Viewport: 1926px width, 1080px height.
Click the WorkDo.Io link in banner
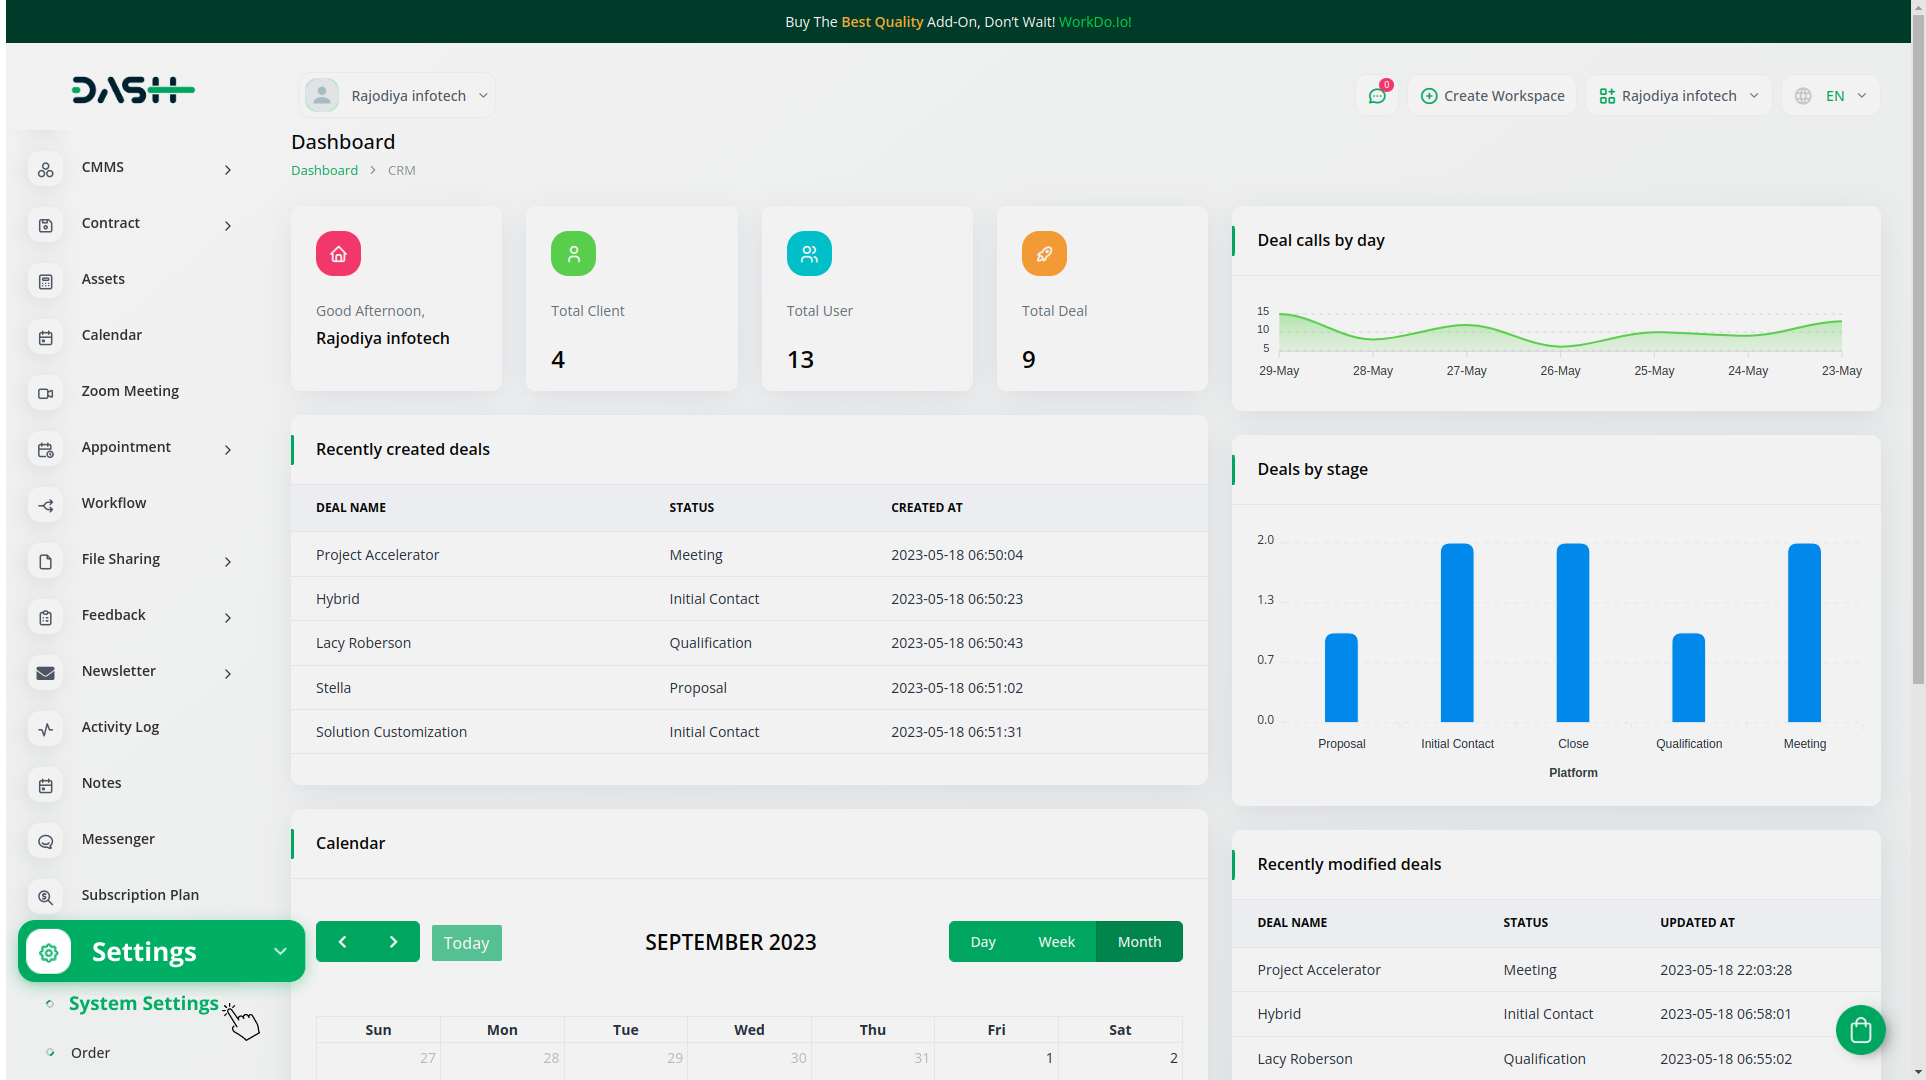[x=1095, y=22]
